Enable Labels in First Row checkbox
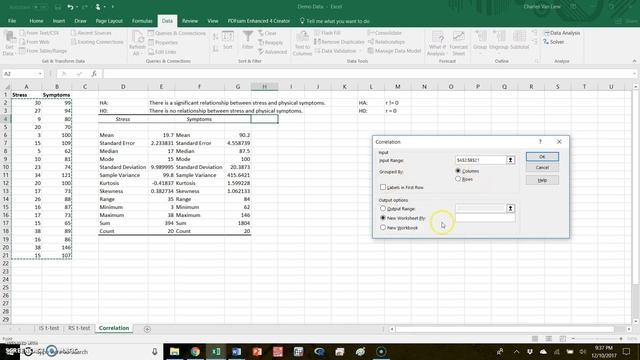 click(x=383, y=187)
